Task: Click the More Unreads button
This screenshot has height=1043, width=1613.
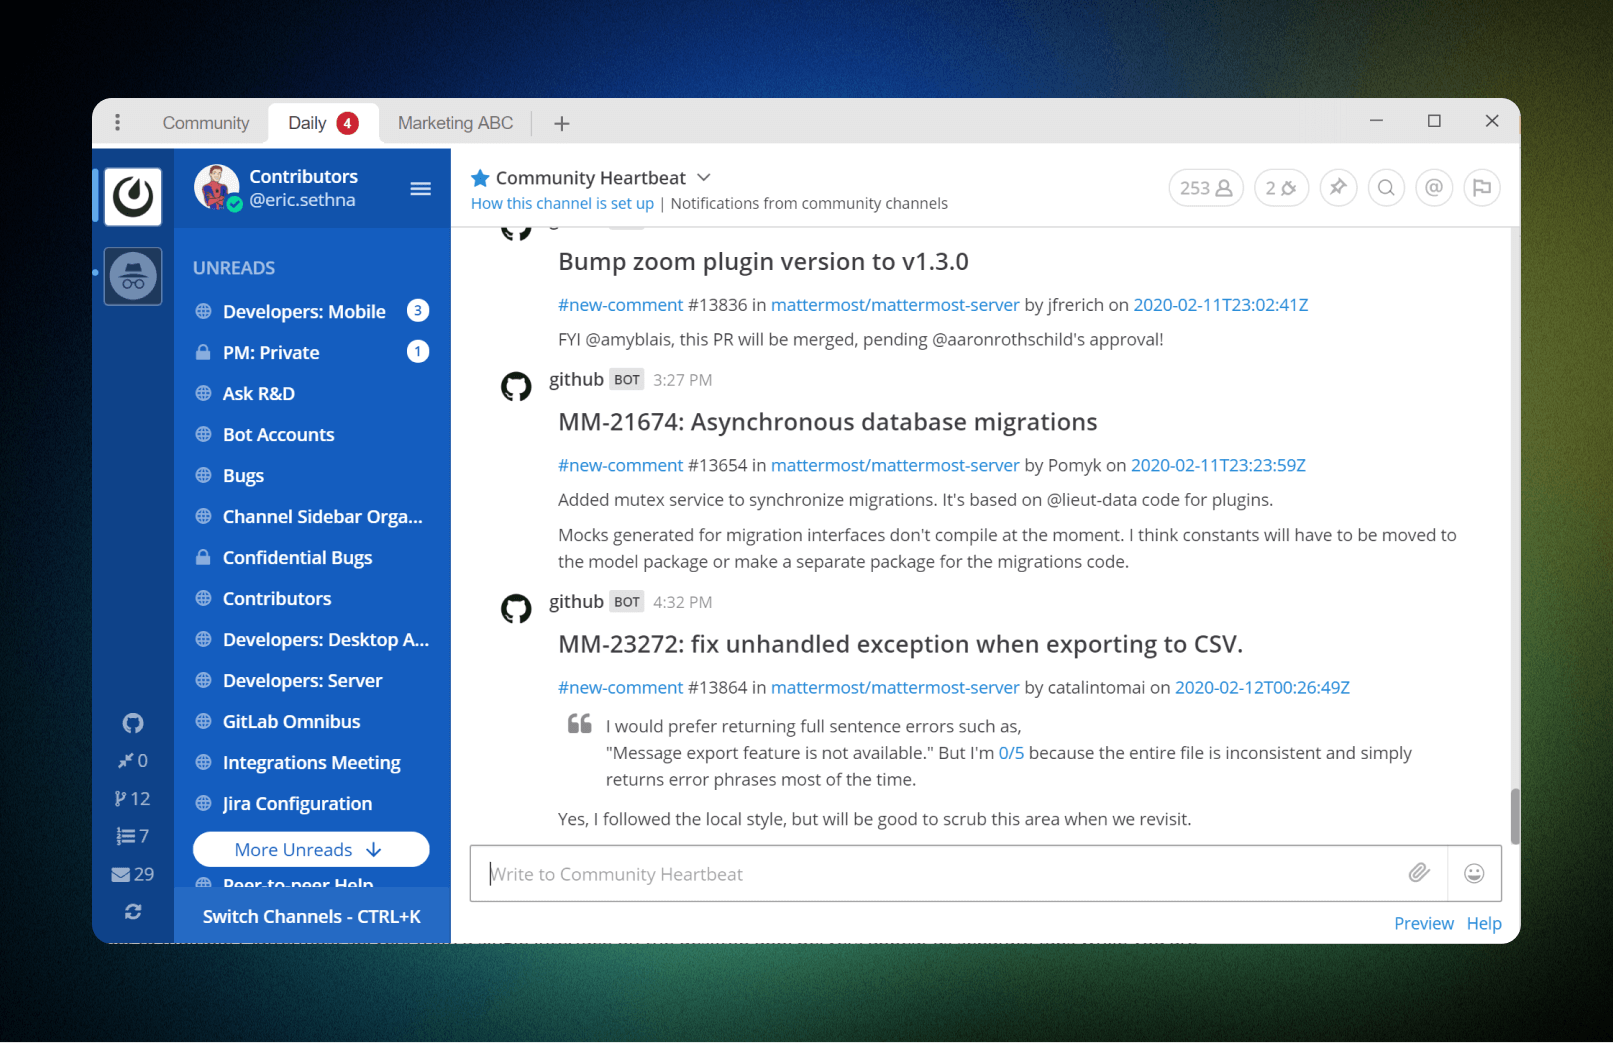Action: [311, 849]
